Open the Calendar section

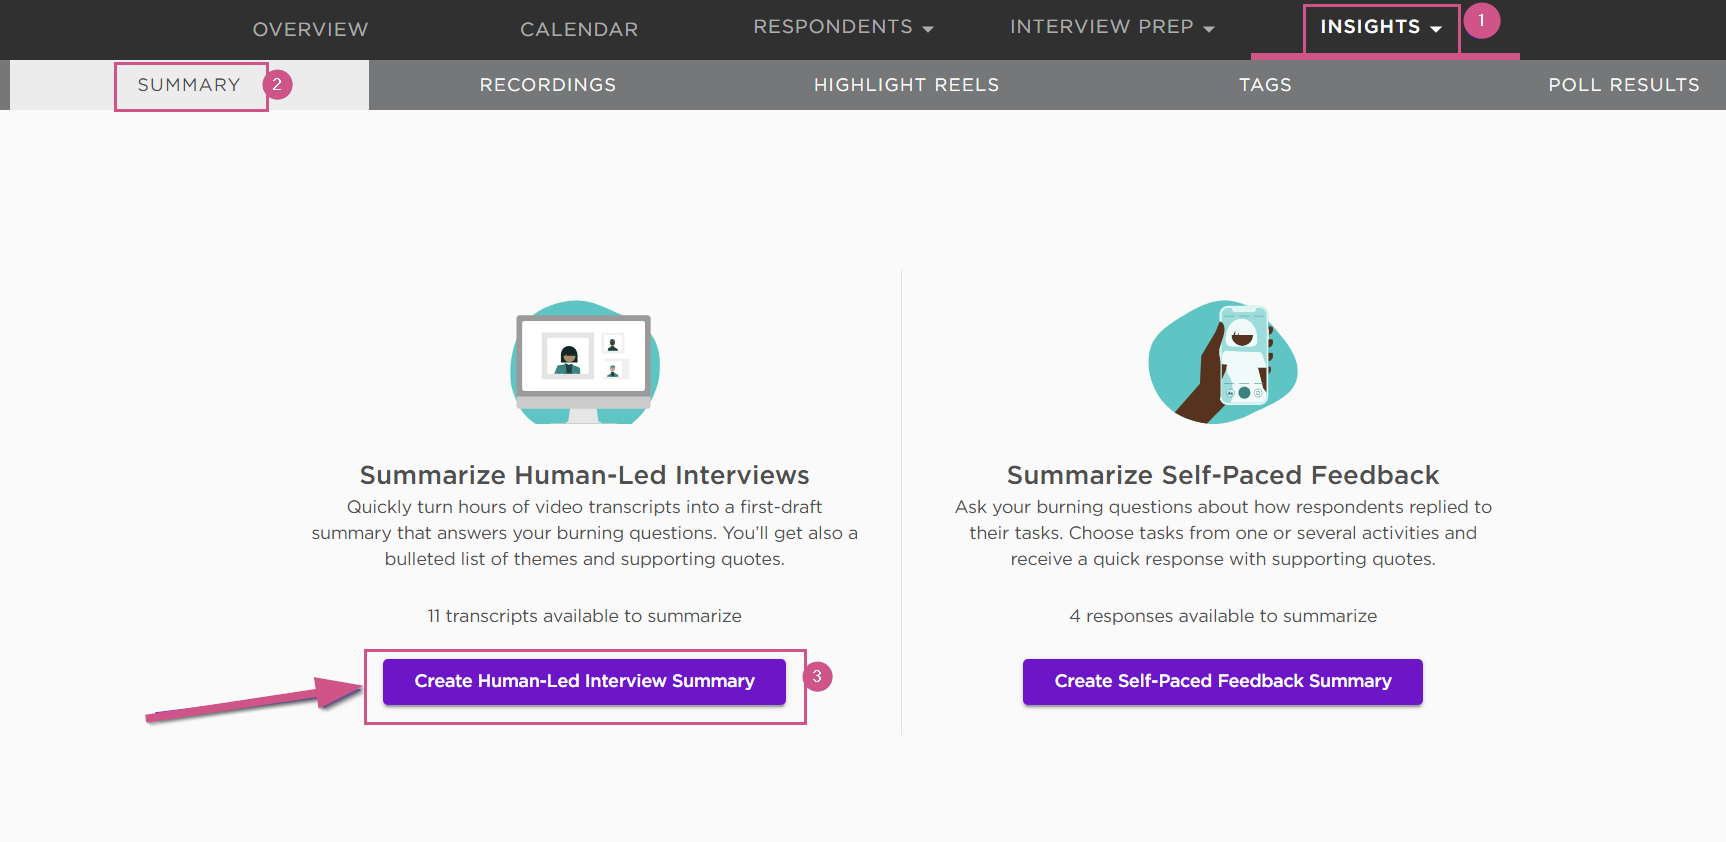click(x=579, y=30)
